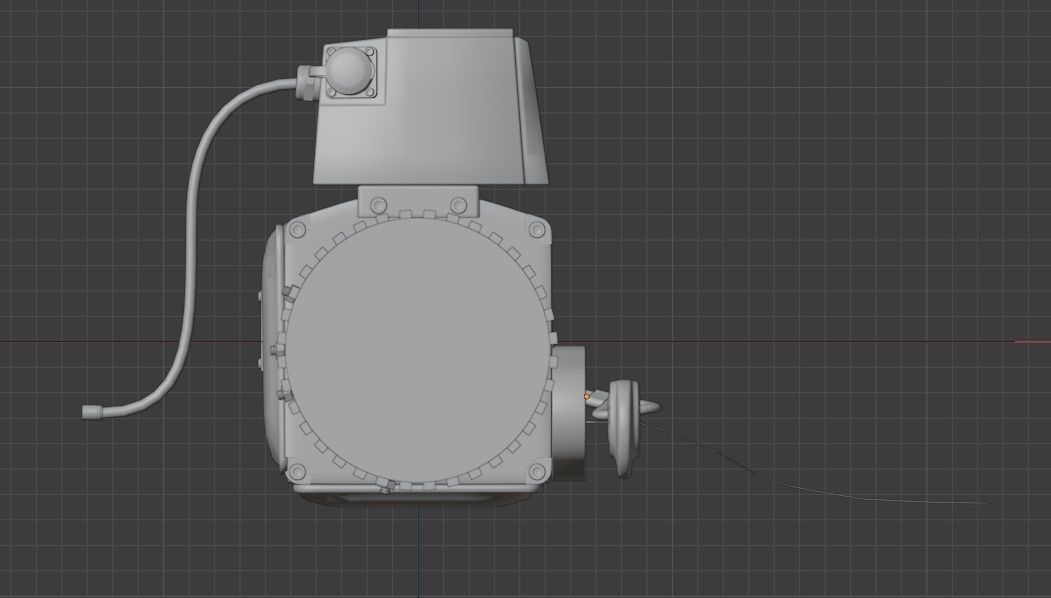
Task: Click the top-left corner bolt of the motor frame
Action: pyautogui.click(x=296, y=231)
